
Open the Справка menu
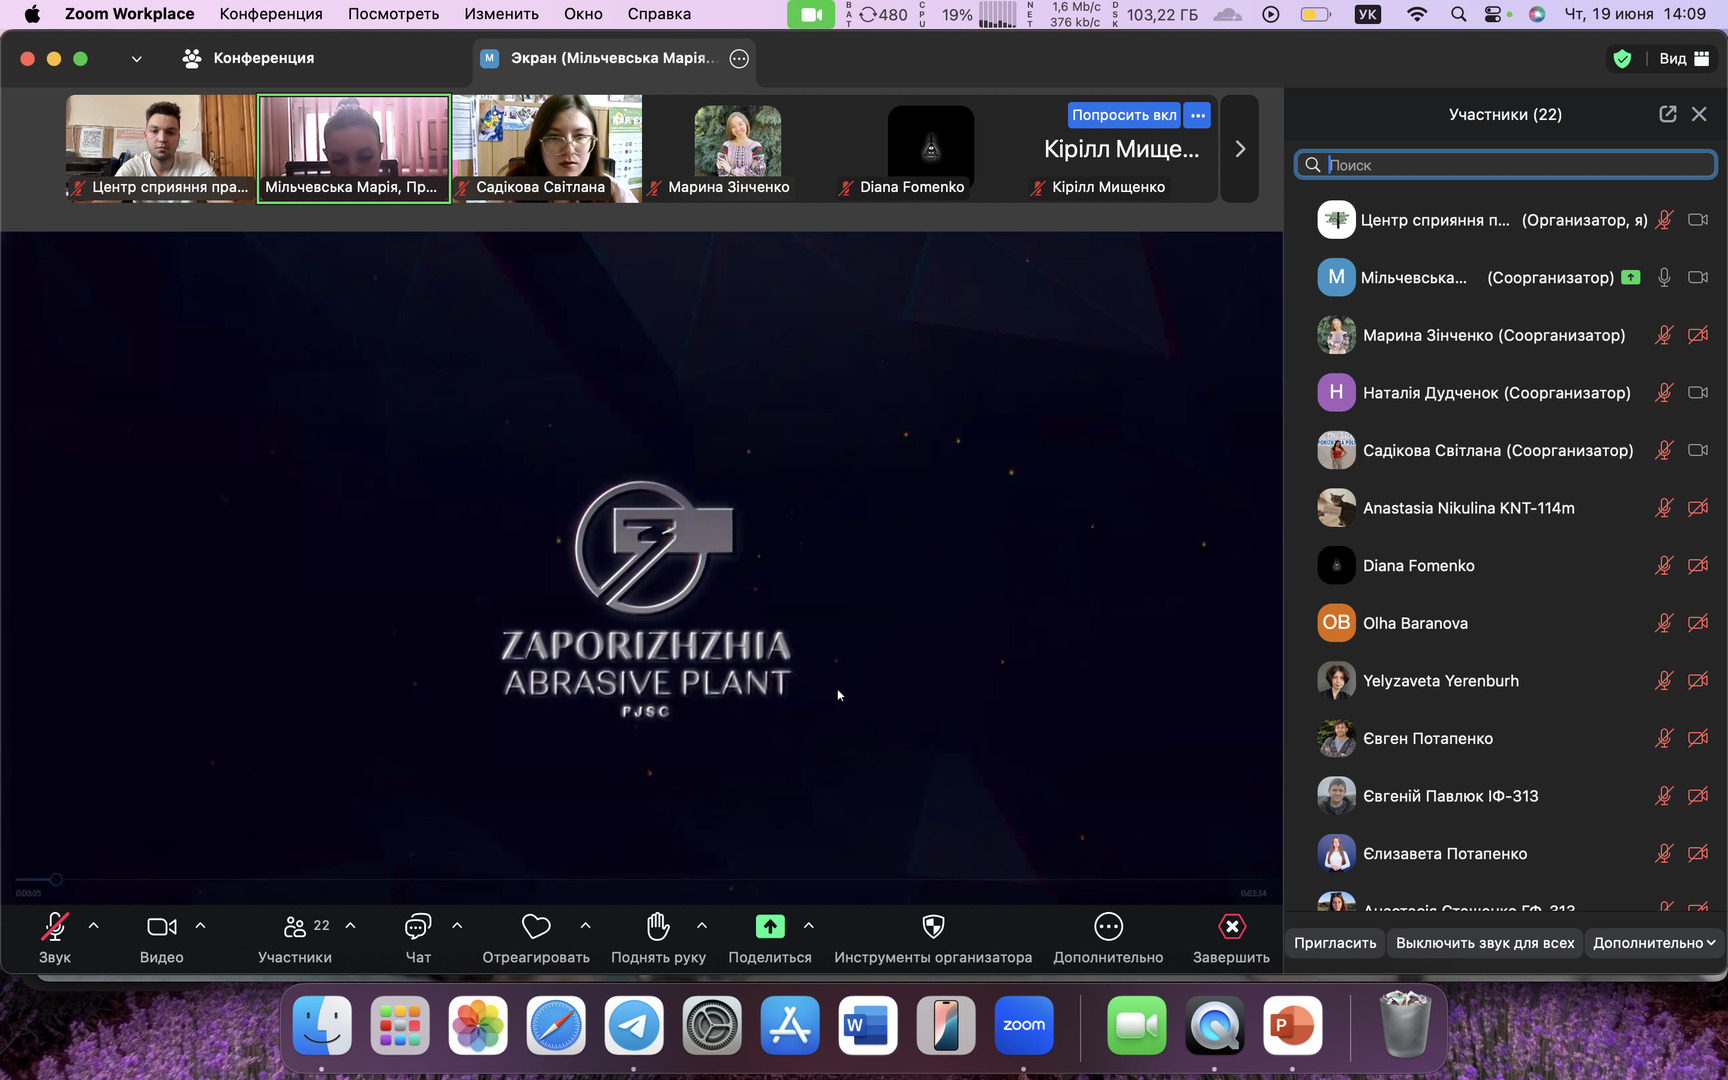click(x=659, y=14)
